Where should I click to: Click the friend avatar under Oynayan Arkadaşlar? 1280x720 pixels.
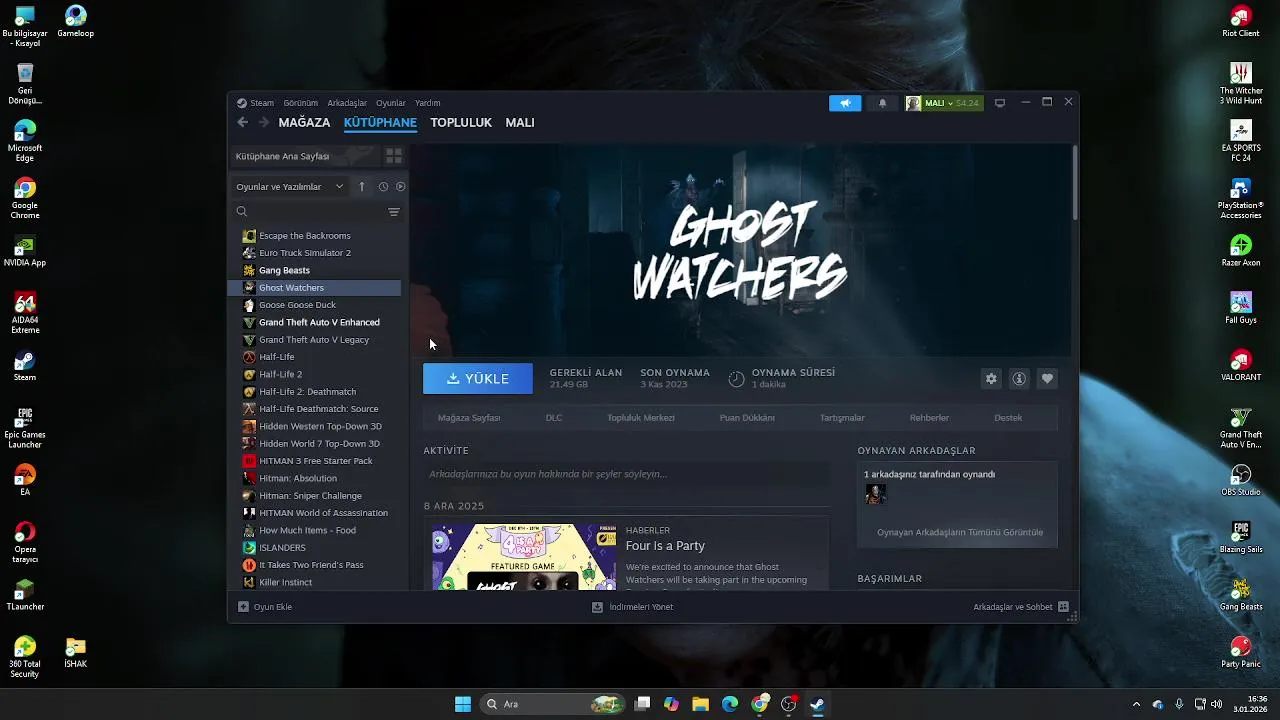(x=875, y=494)
